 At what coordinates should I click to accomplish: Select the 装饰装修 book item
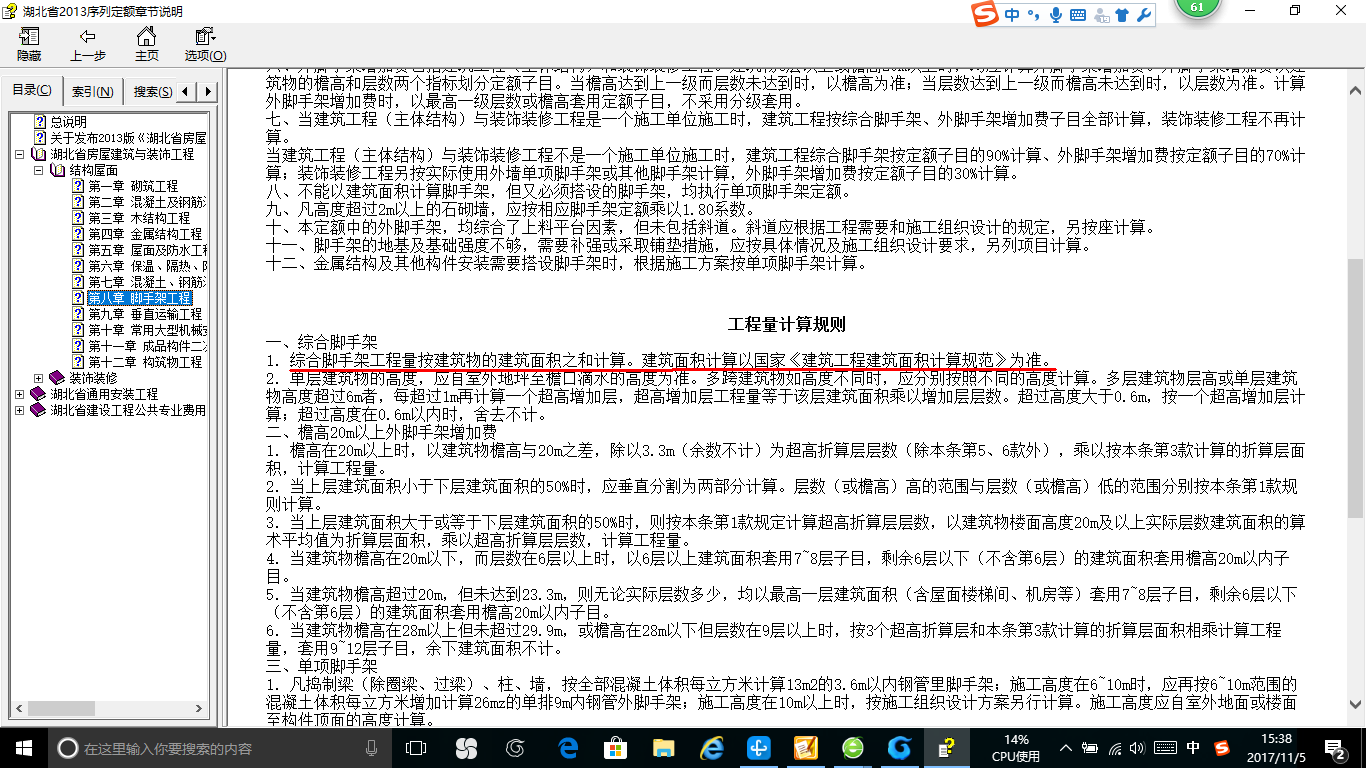(x=93, y=378)
